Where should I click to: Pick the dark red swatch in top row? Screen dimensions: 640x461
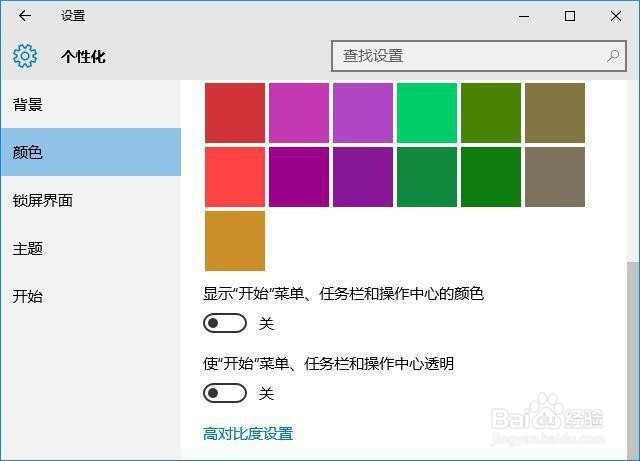(x=235, y=113)
